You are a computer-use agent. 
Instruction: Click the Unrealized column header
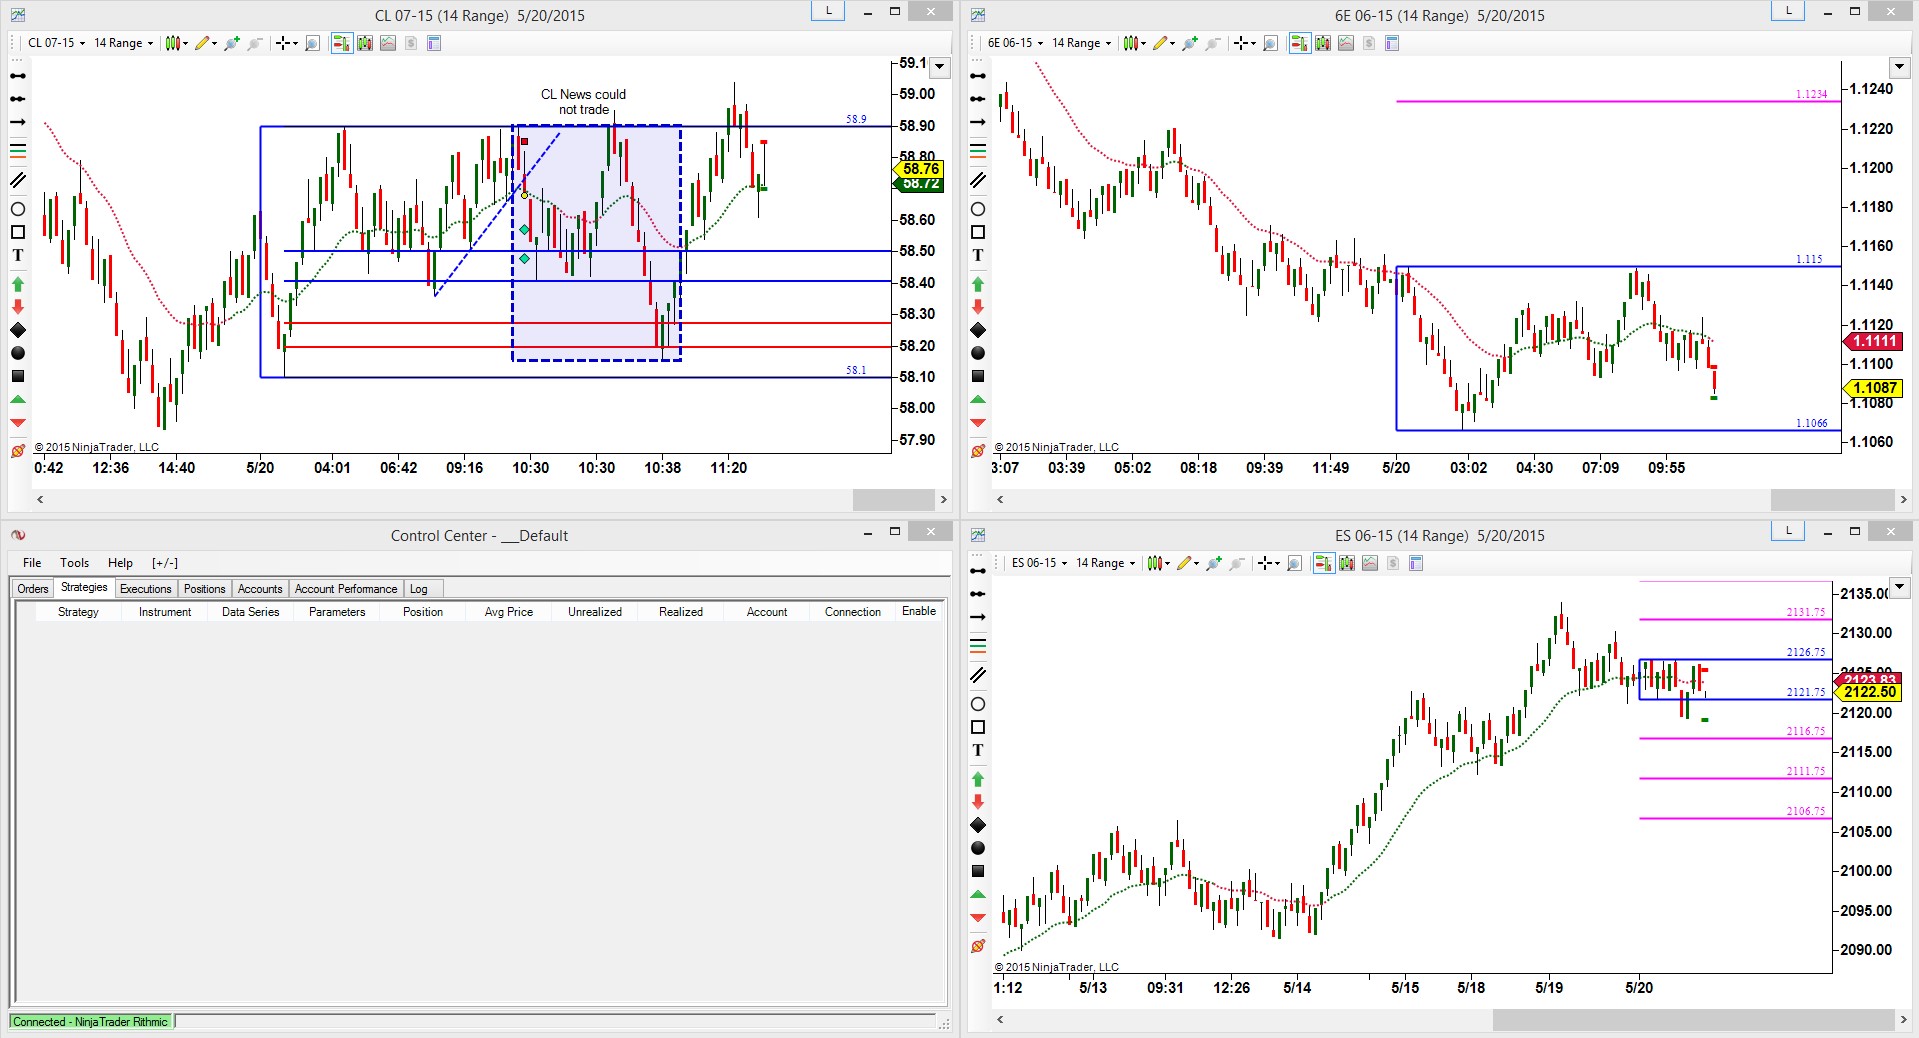(x=595, y=612)
